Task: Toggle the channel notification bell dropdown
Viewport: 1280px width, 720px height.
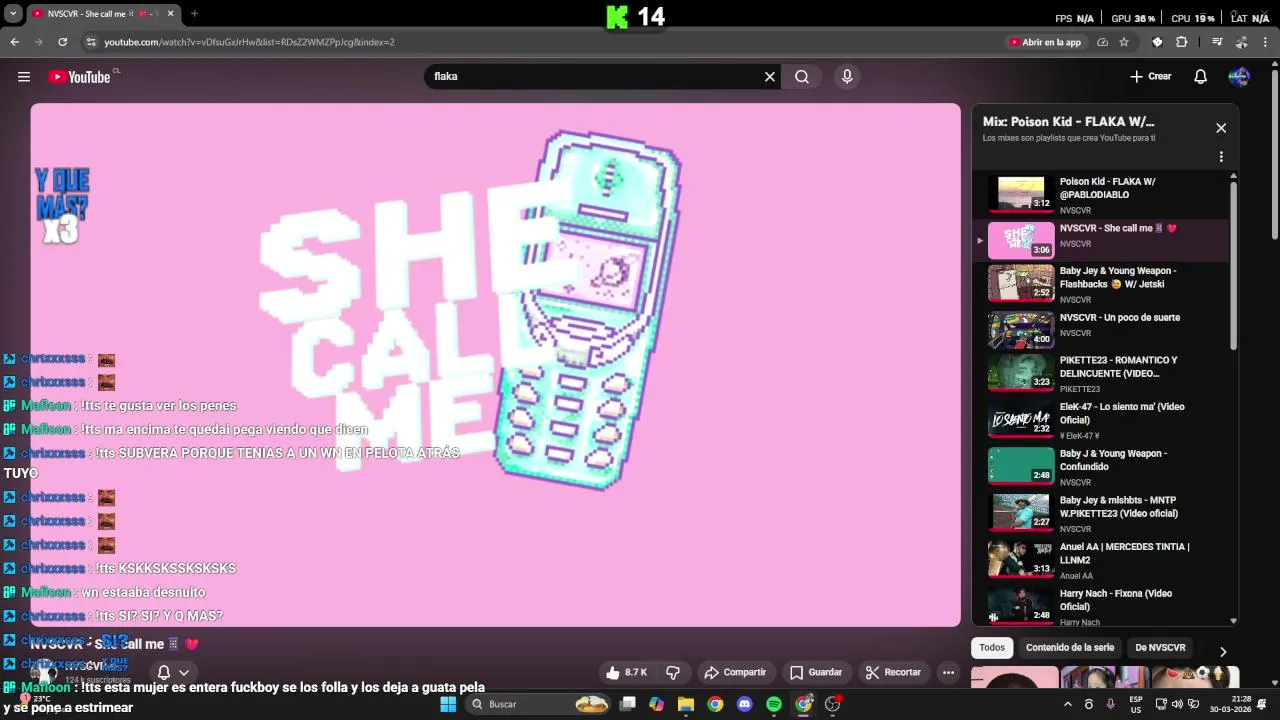Action: tap(173, 673)
